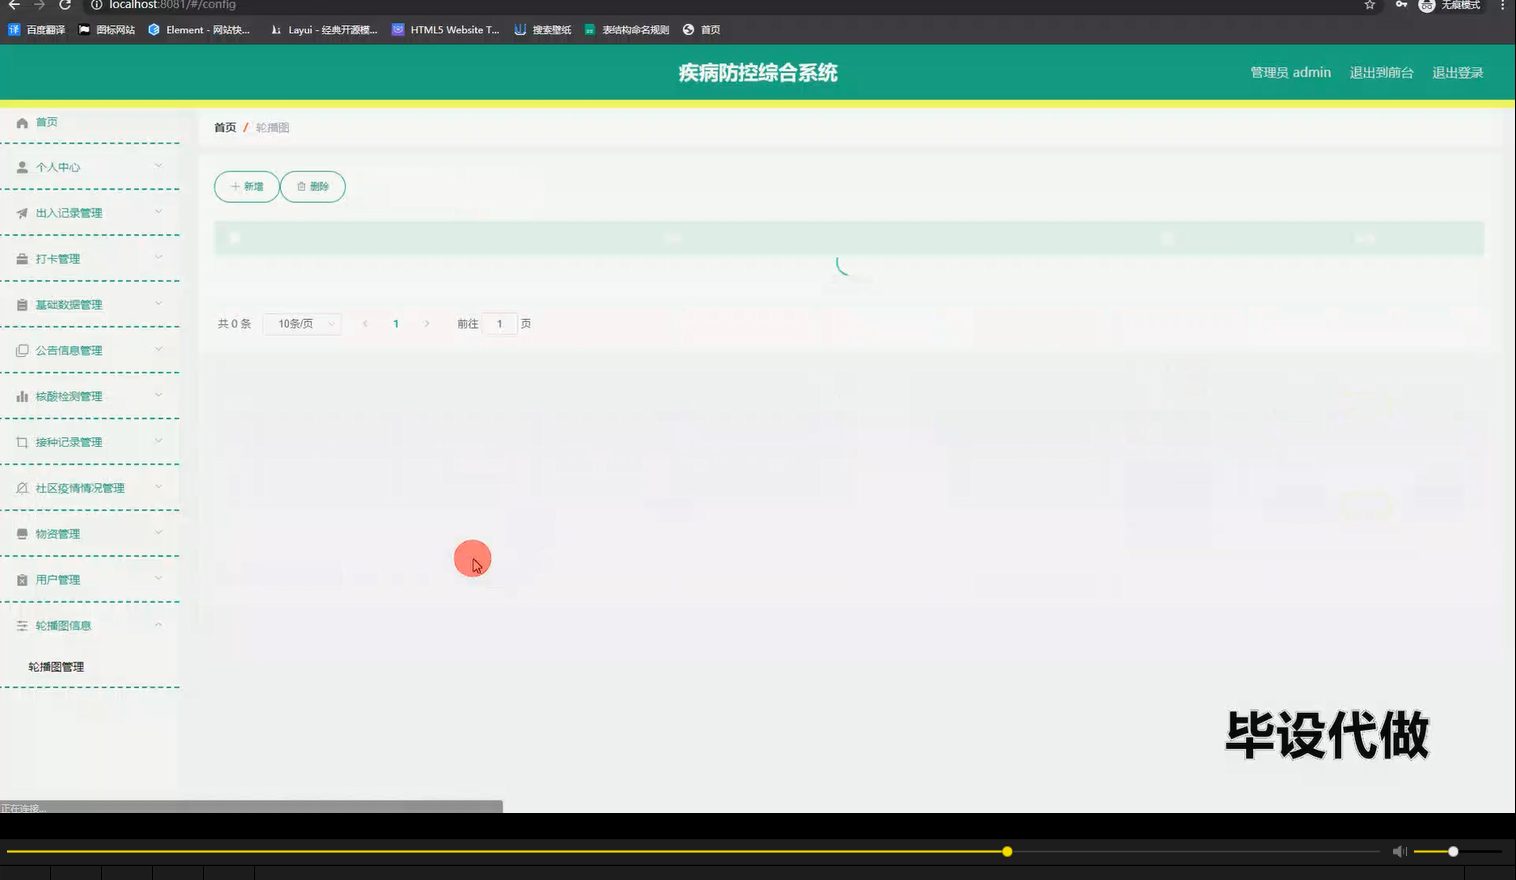The width and height of the screenshot is (1516, 880).
Task: Click the bar-chart icon beside 核酸检测管理
Action: pyautogui.click(x=22, y=397)
